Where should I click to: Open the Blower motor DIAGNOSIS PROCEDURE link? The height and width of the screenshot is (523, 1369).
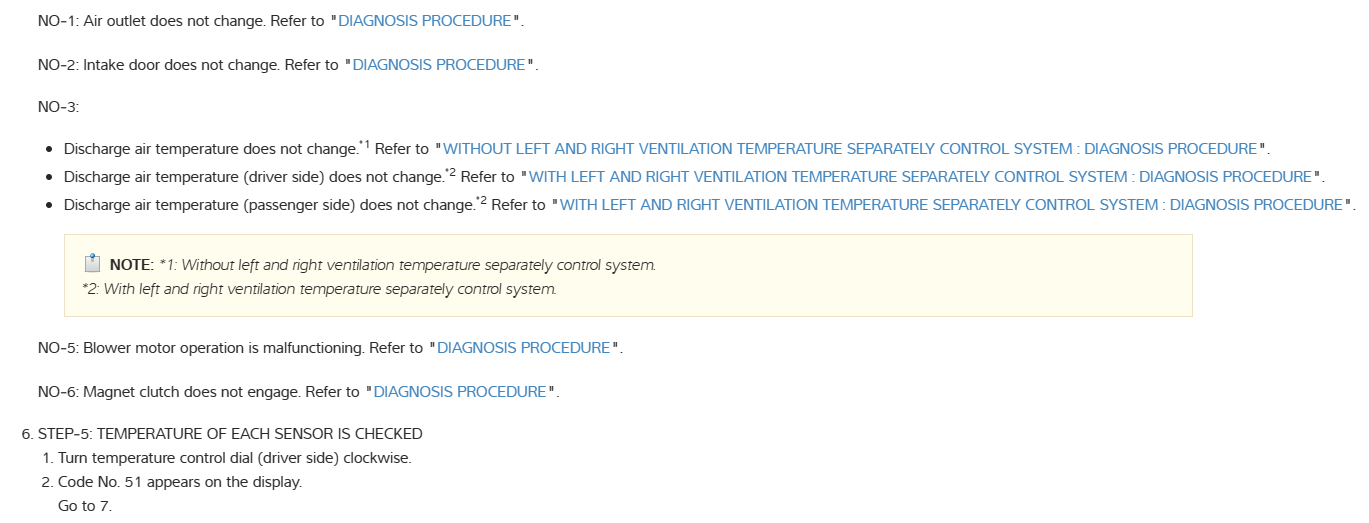coord(523,348)
